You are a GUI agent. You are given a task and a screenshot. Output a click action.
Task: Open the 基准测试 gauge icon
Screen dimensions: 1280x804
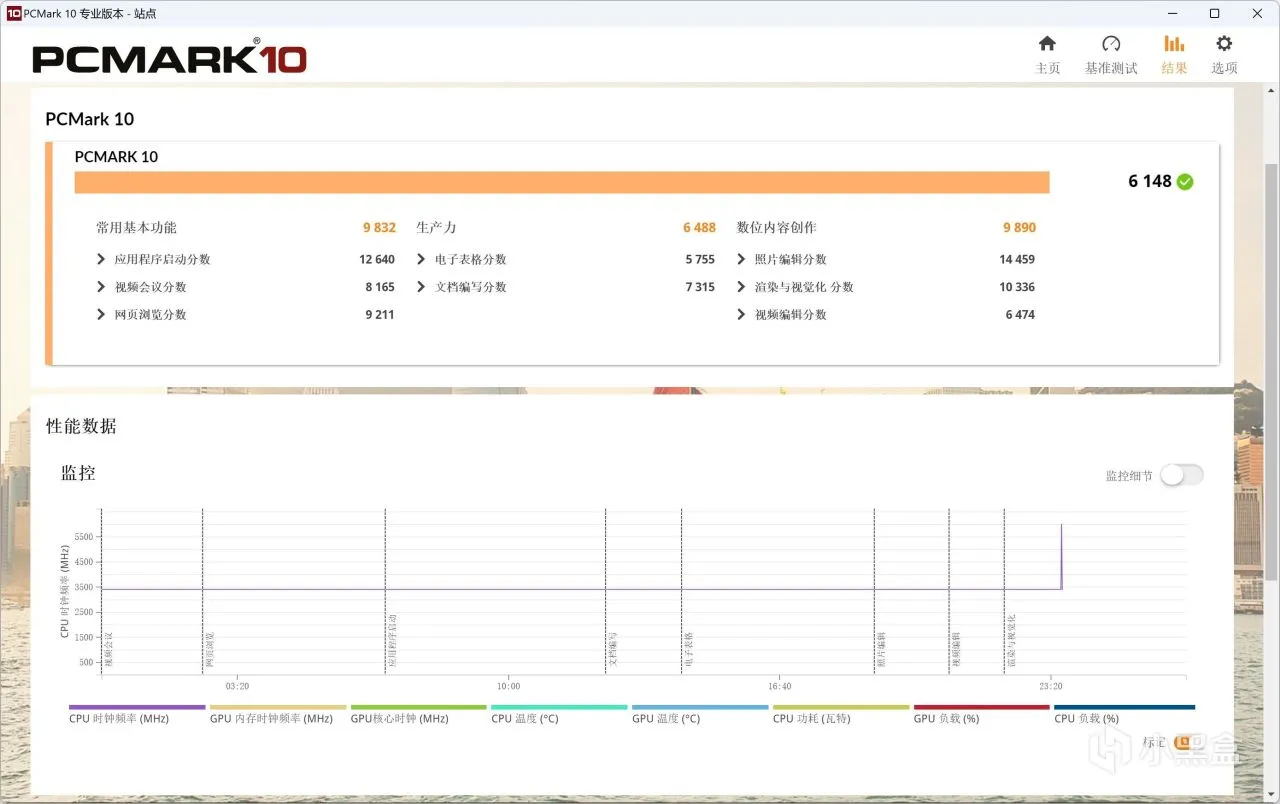tap(1111, 43)
